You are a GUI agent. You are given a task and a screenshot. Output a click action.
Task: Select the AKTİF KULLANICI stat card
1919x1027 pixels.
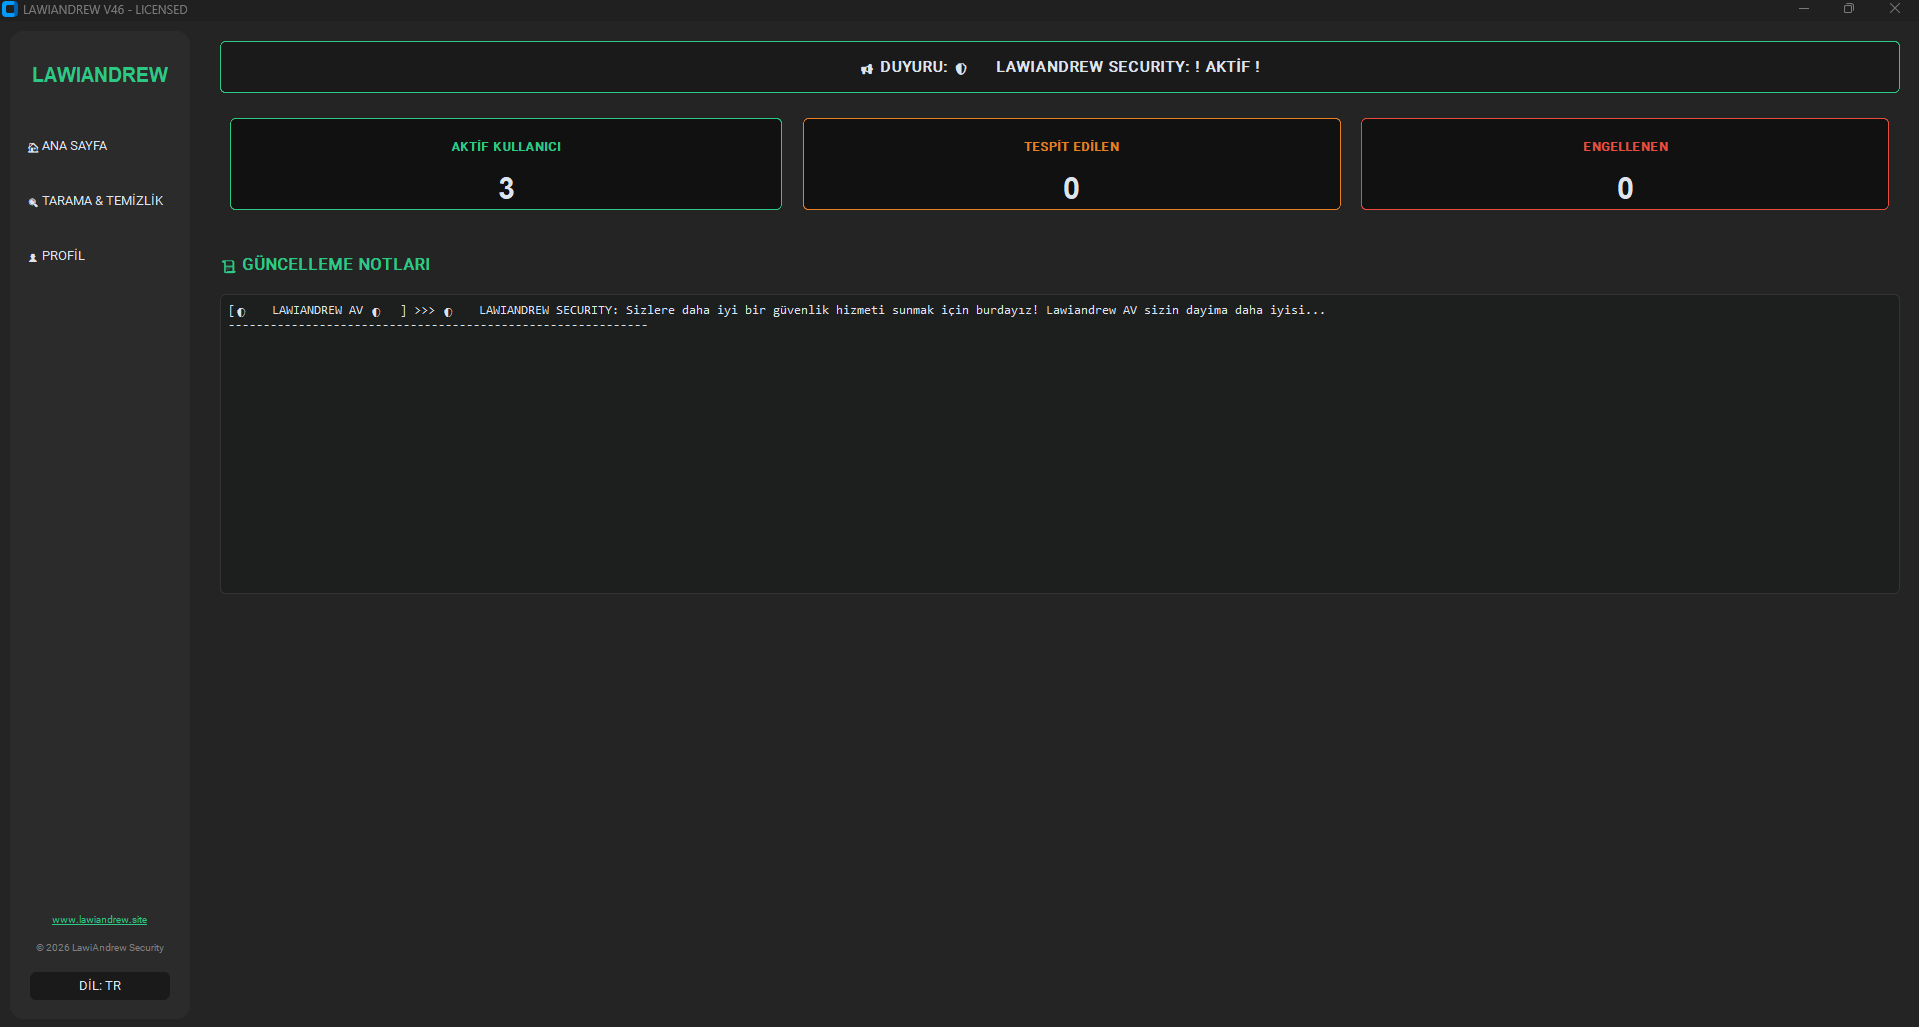point(506,164)
